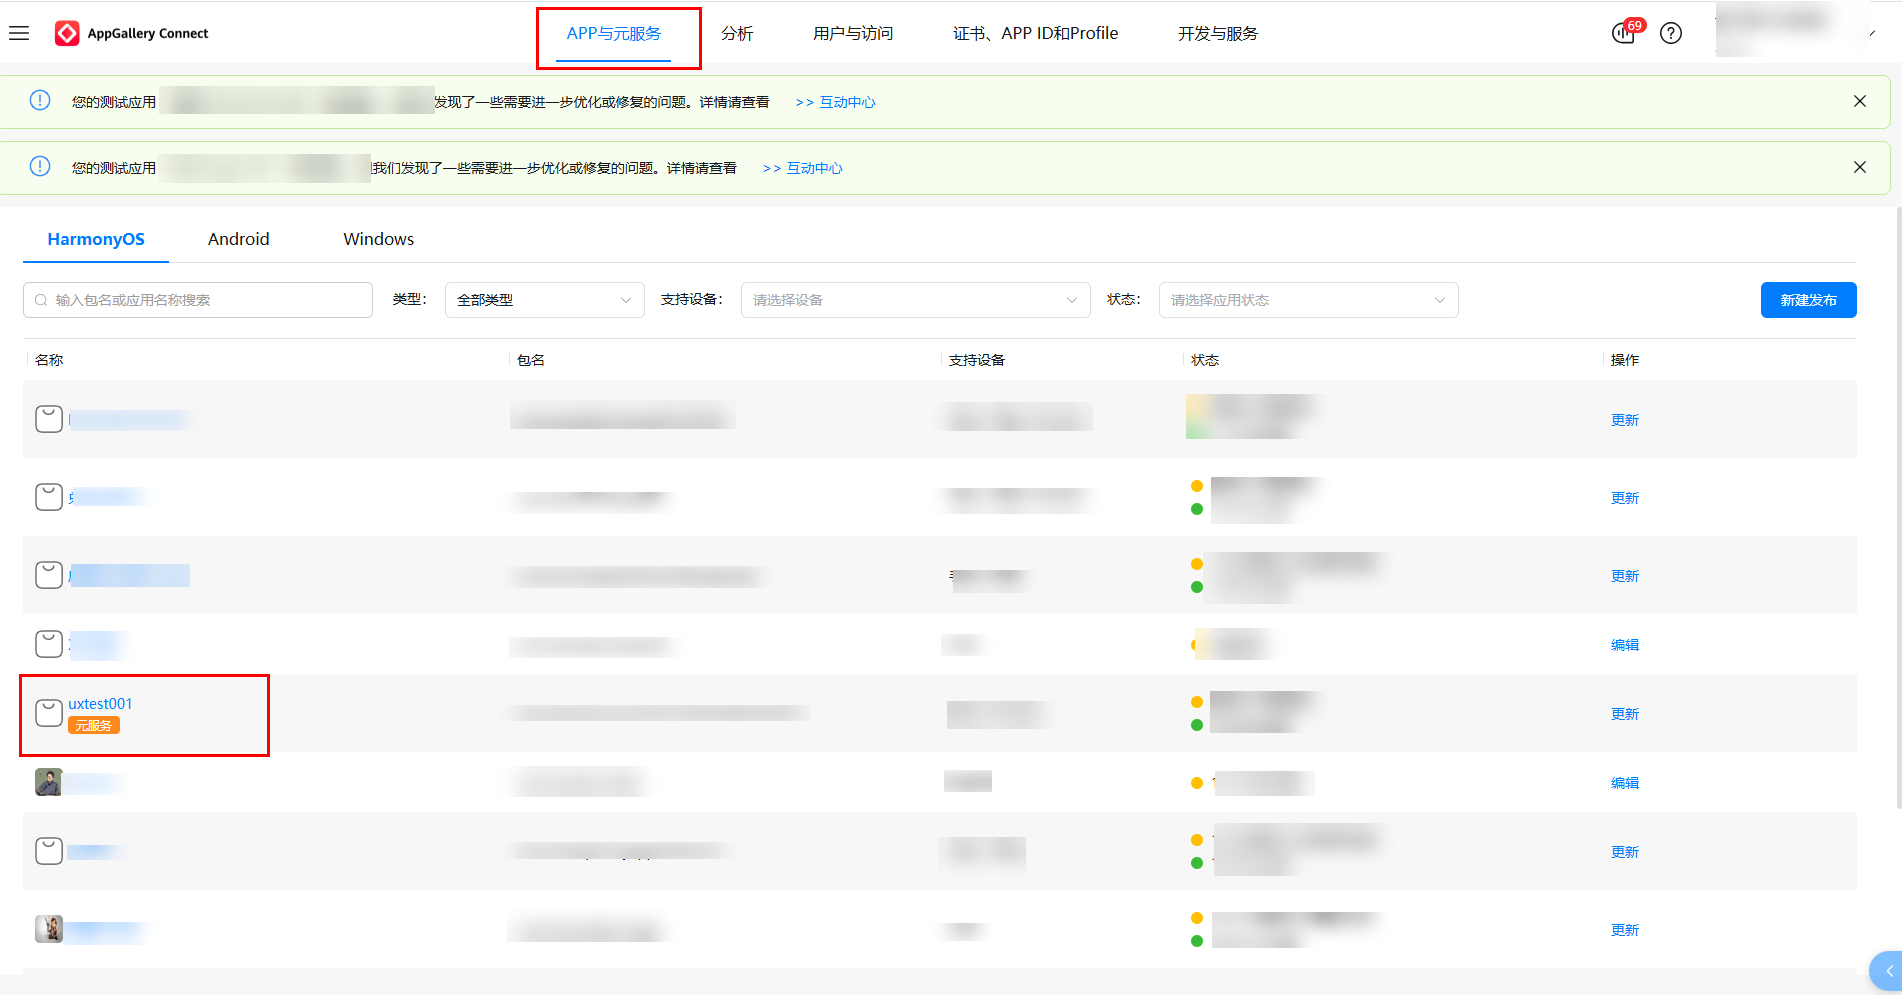Screen dimensions: 1902x995
Task: Click the 新建发布 button
Action: tap(1807, 300)
